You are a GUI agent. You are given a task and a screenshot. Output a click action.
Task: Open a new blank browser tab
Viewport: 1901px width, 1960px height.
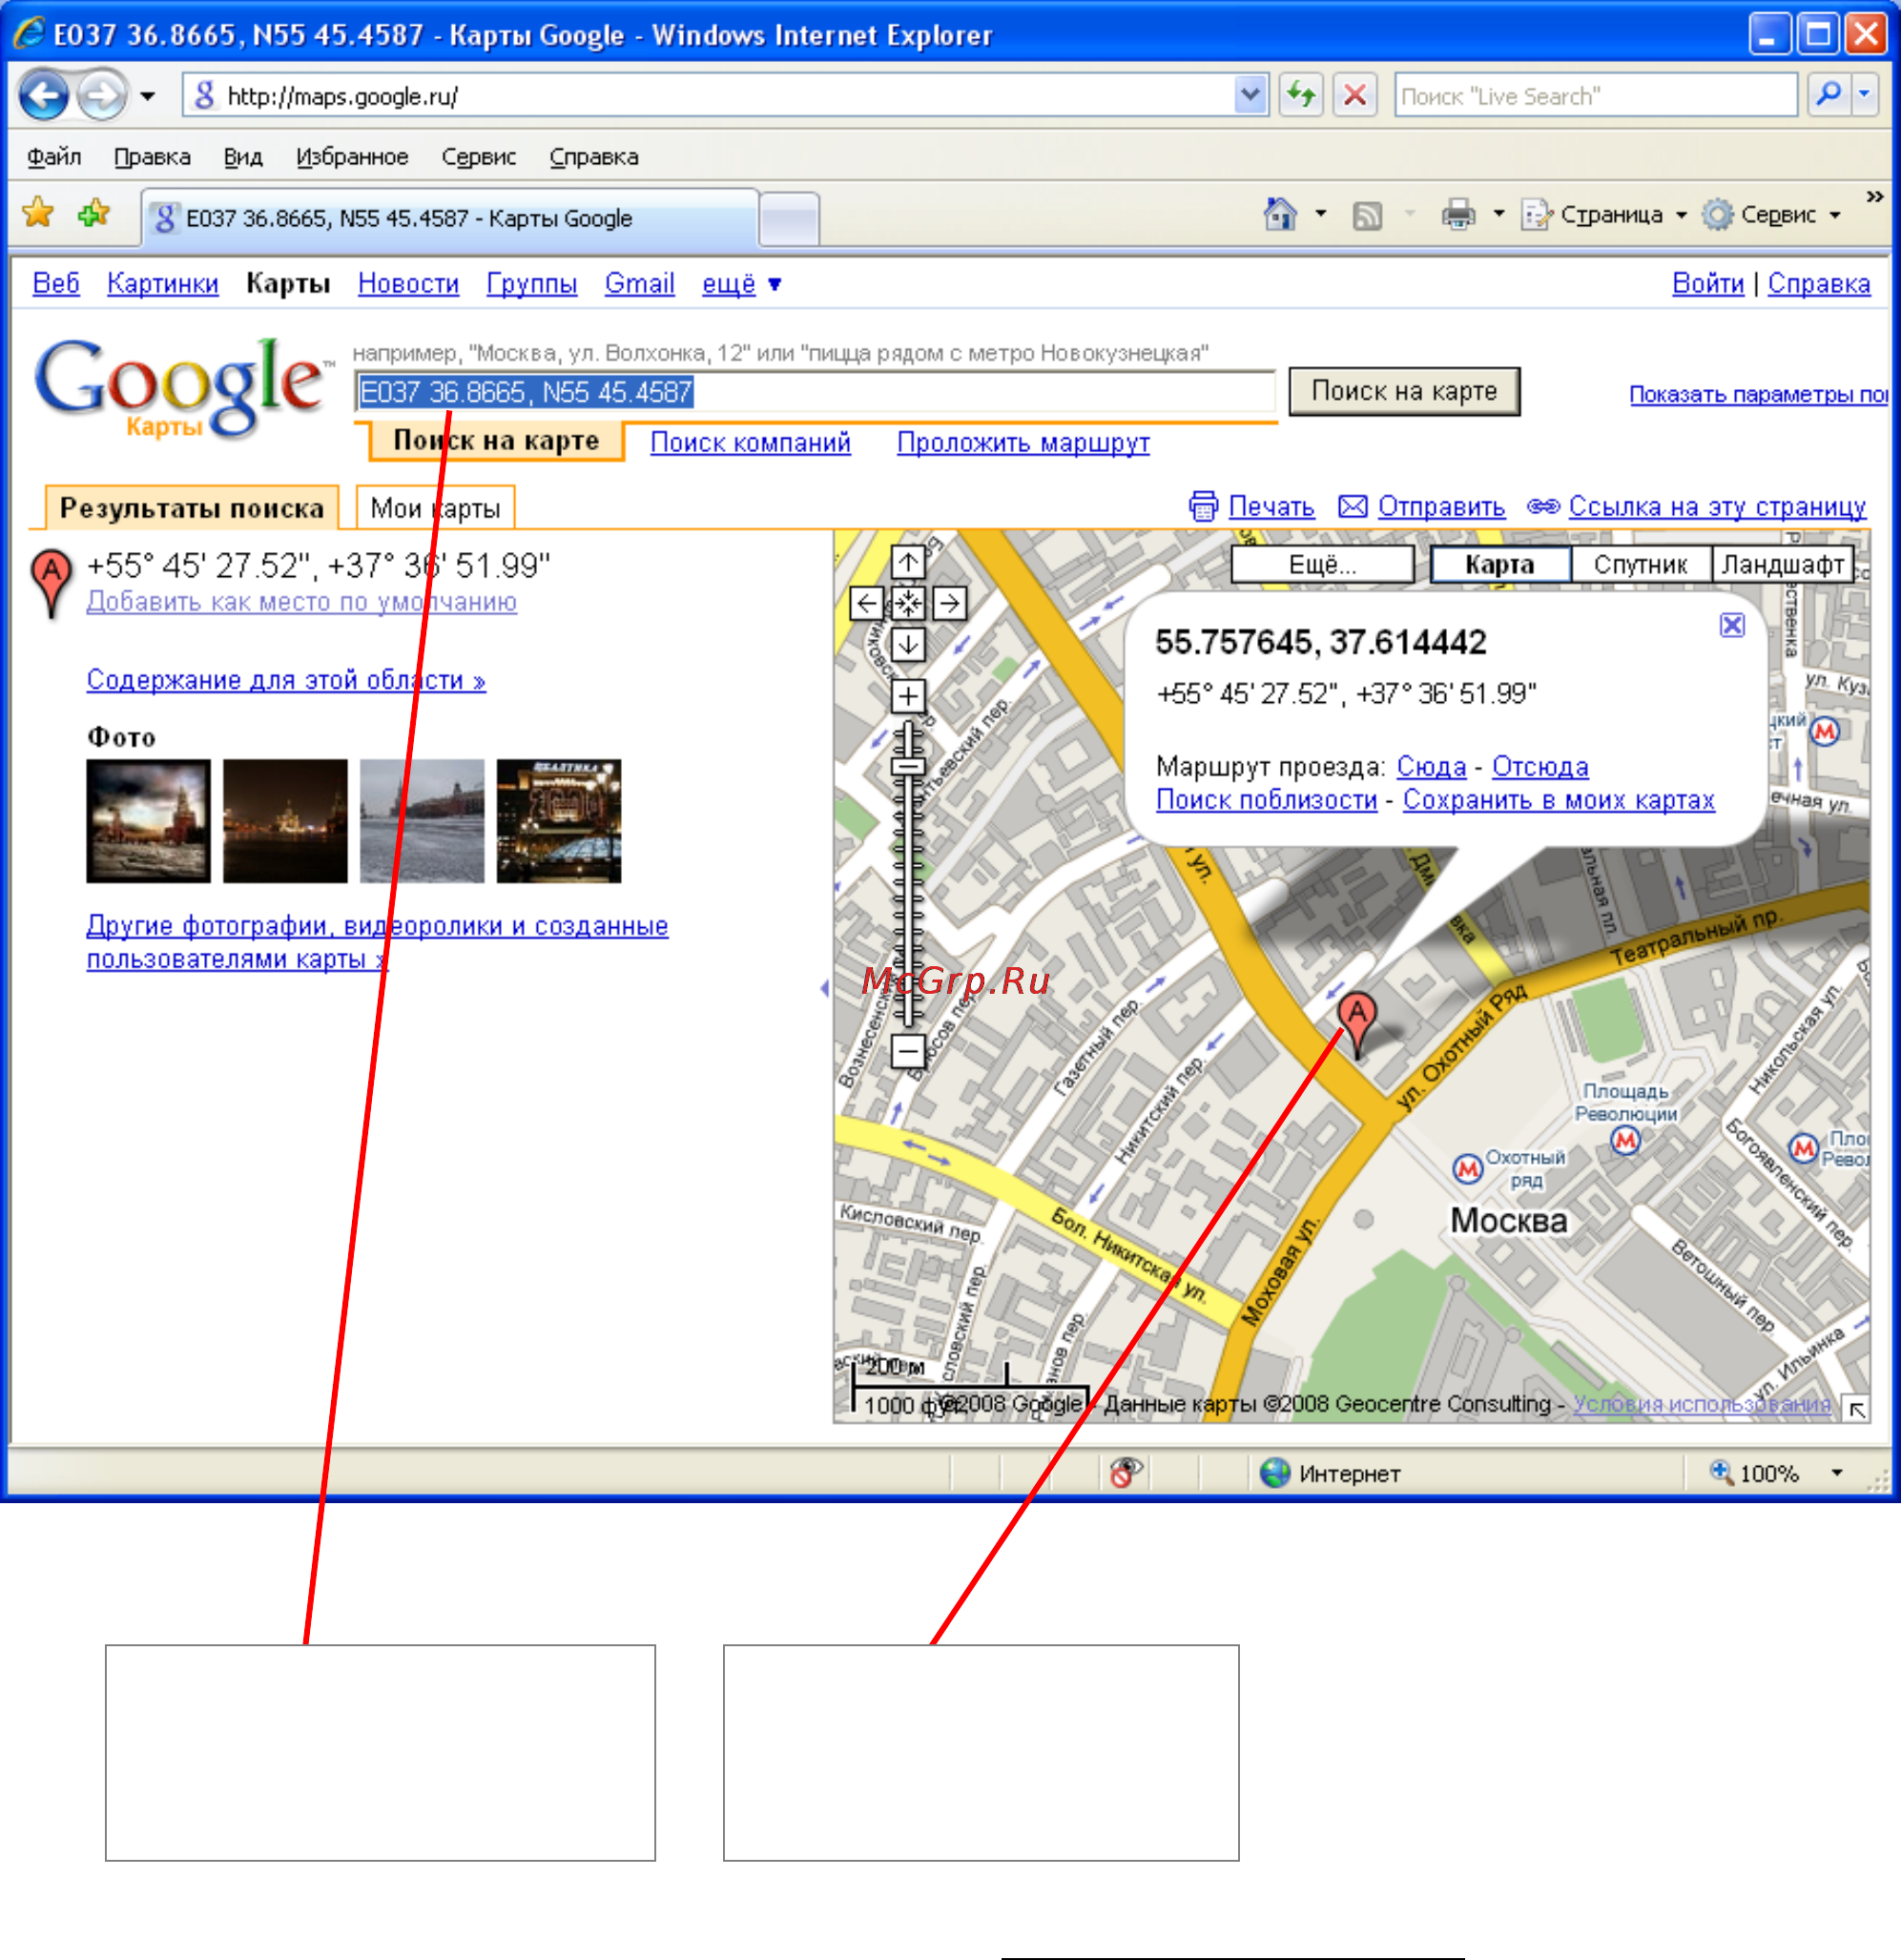(x=789, y=220)
